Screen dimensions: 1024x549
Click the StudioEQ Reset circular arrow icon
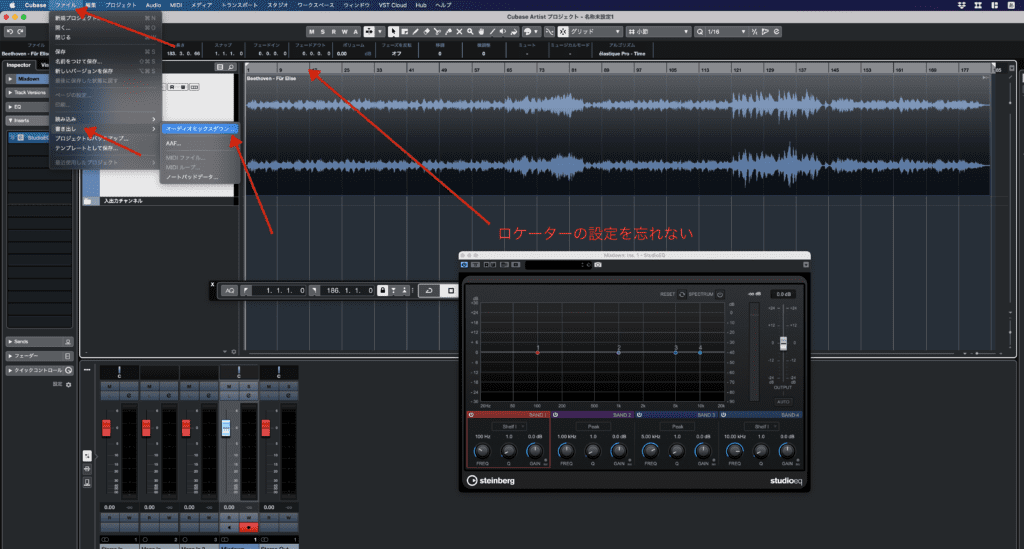pyautogui.click(x=682, y=294)
